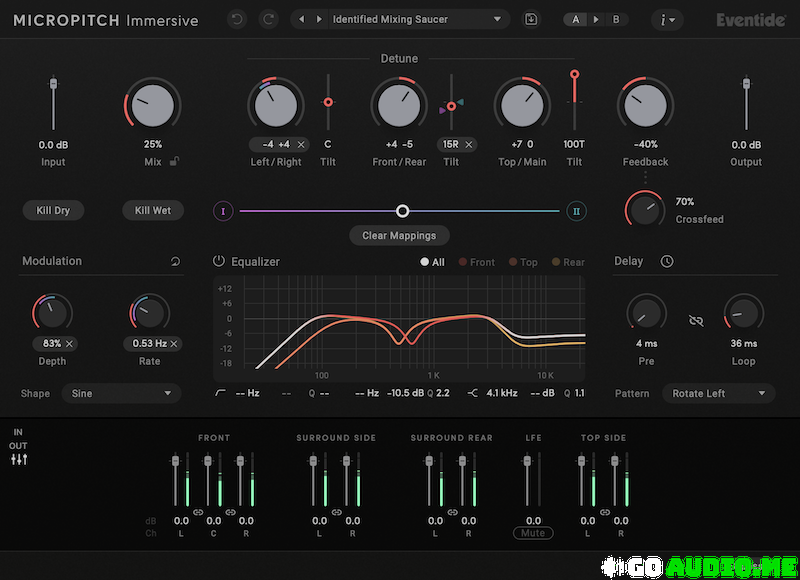Image resolution: width=800 pixels, height=580 pixels.
Task: Click the Front/Rear detune knob
Action: [x=399, y=105]
